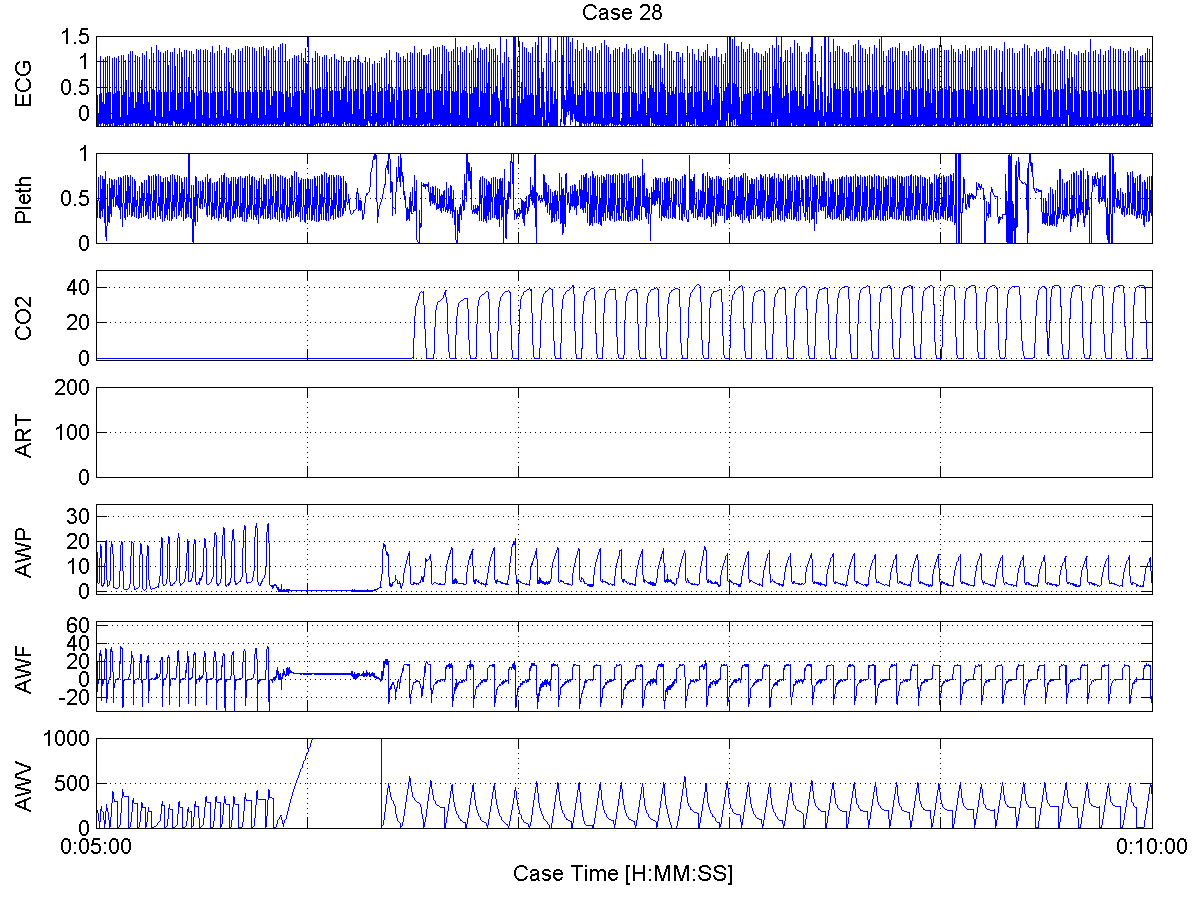
Task: Click the 60 tick on AWF axis
Action: 80,625
